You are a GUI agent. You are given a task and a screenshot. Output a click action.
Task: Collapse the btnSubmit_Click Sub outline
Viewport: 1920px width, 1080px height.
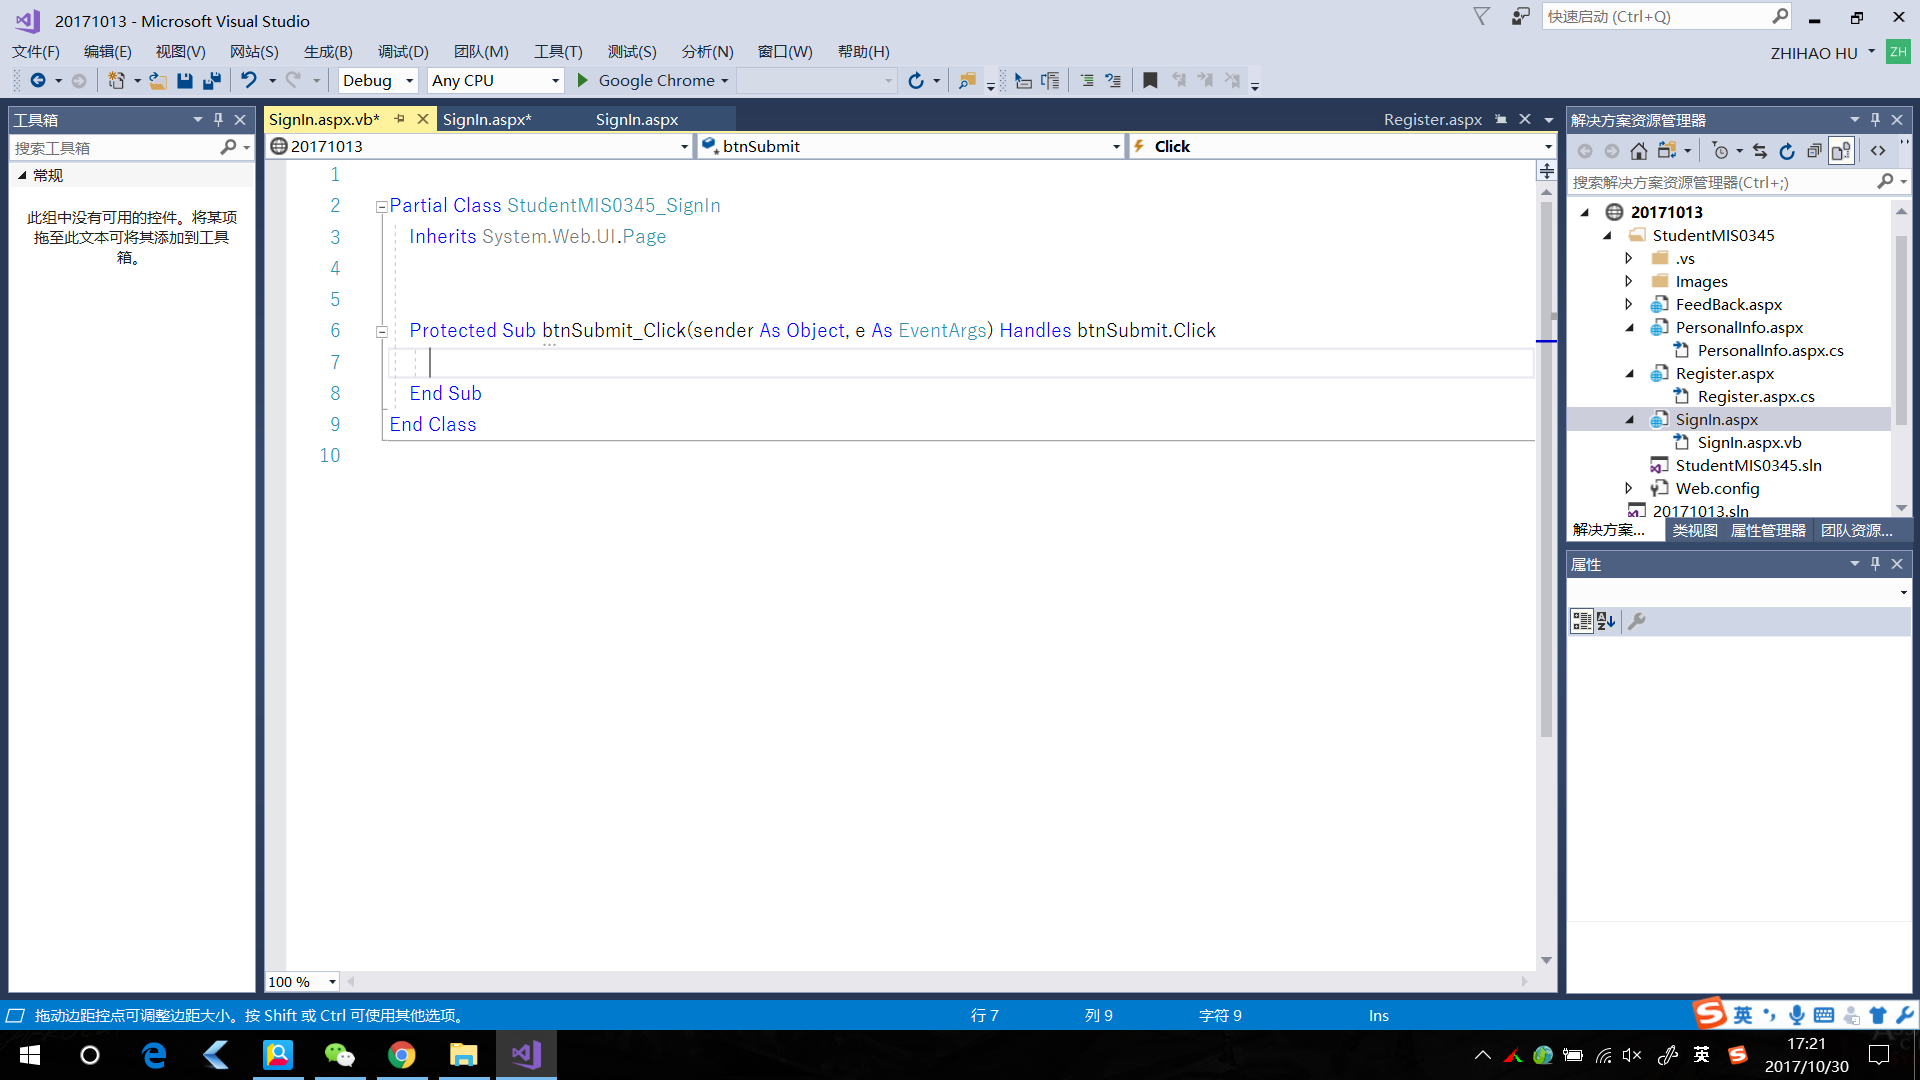point(381,332)
